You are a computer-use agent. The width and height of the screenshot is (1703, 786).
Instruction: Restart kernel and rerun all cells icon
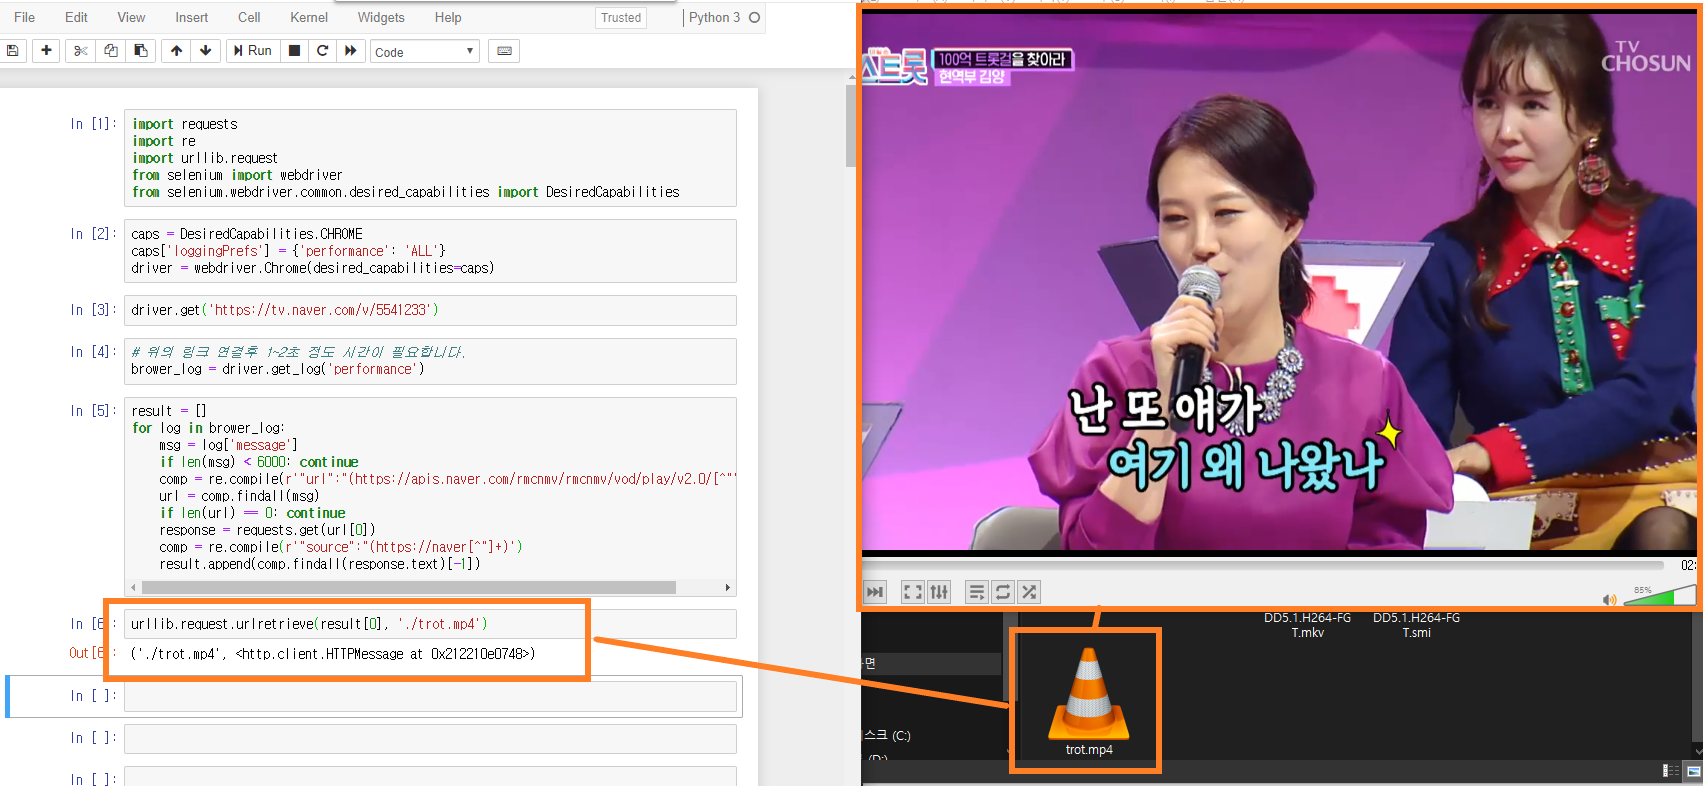click(350, 51)
